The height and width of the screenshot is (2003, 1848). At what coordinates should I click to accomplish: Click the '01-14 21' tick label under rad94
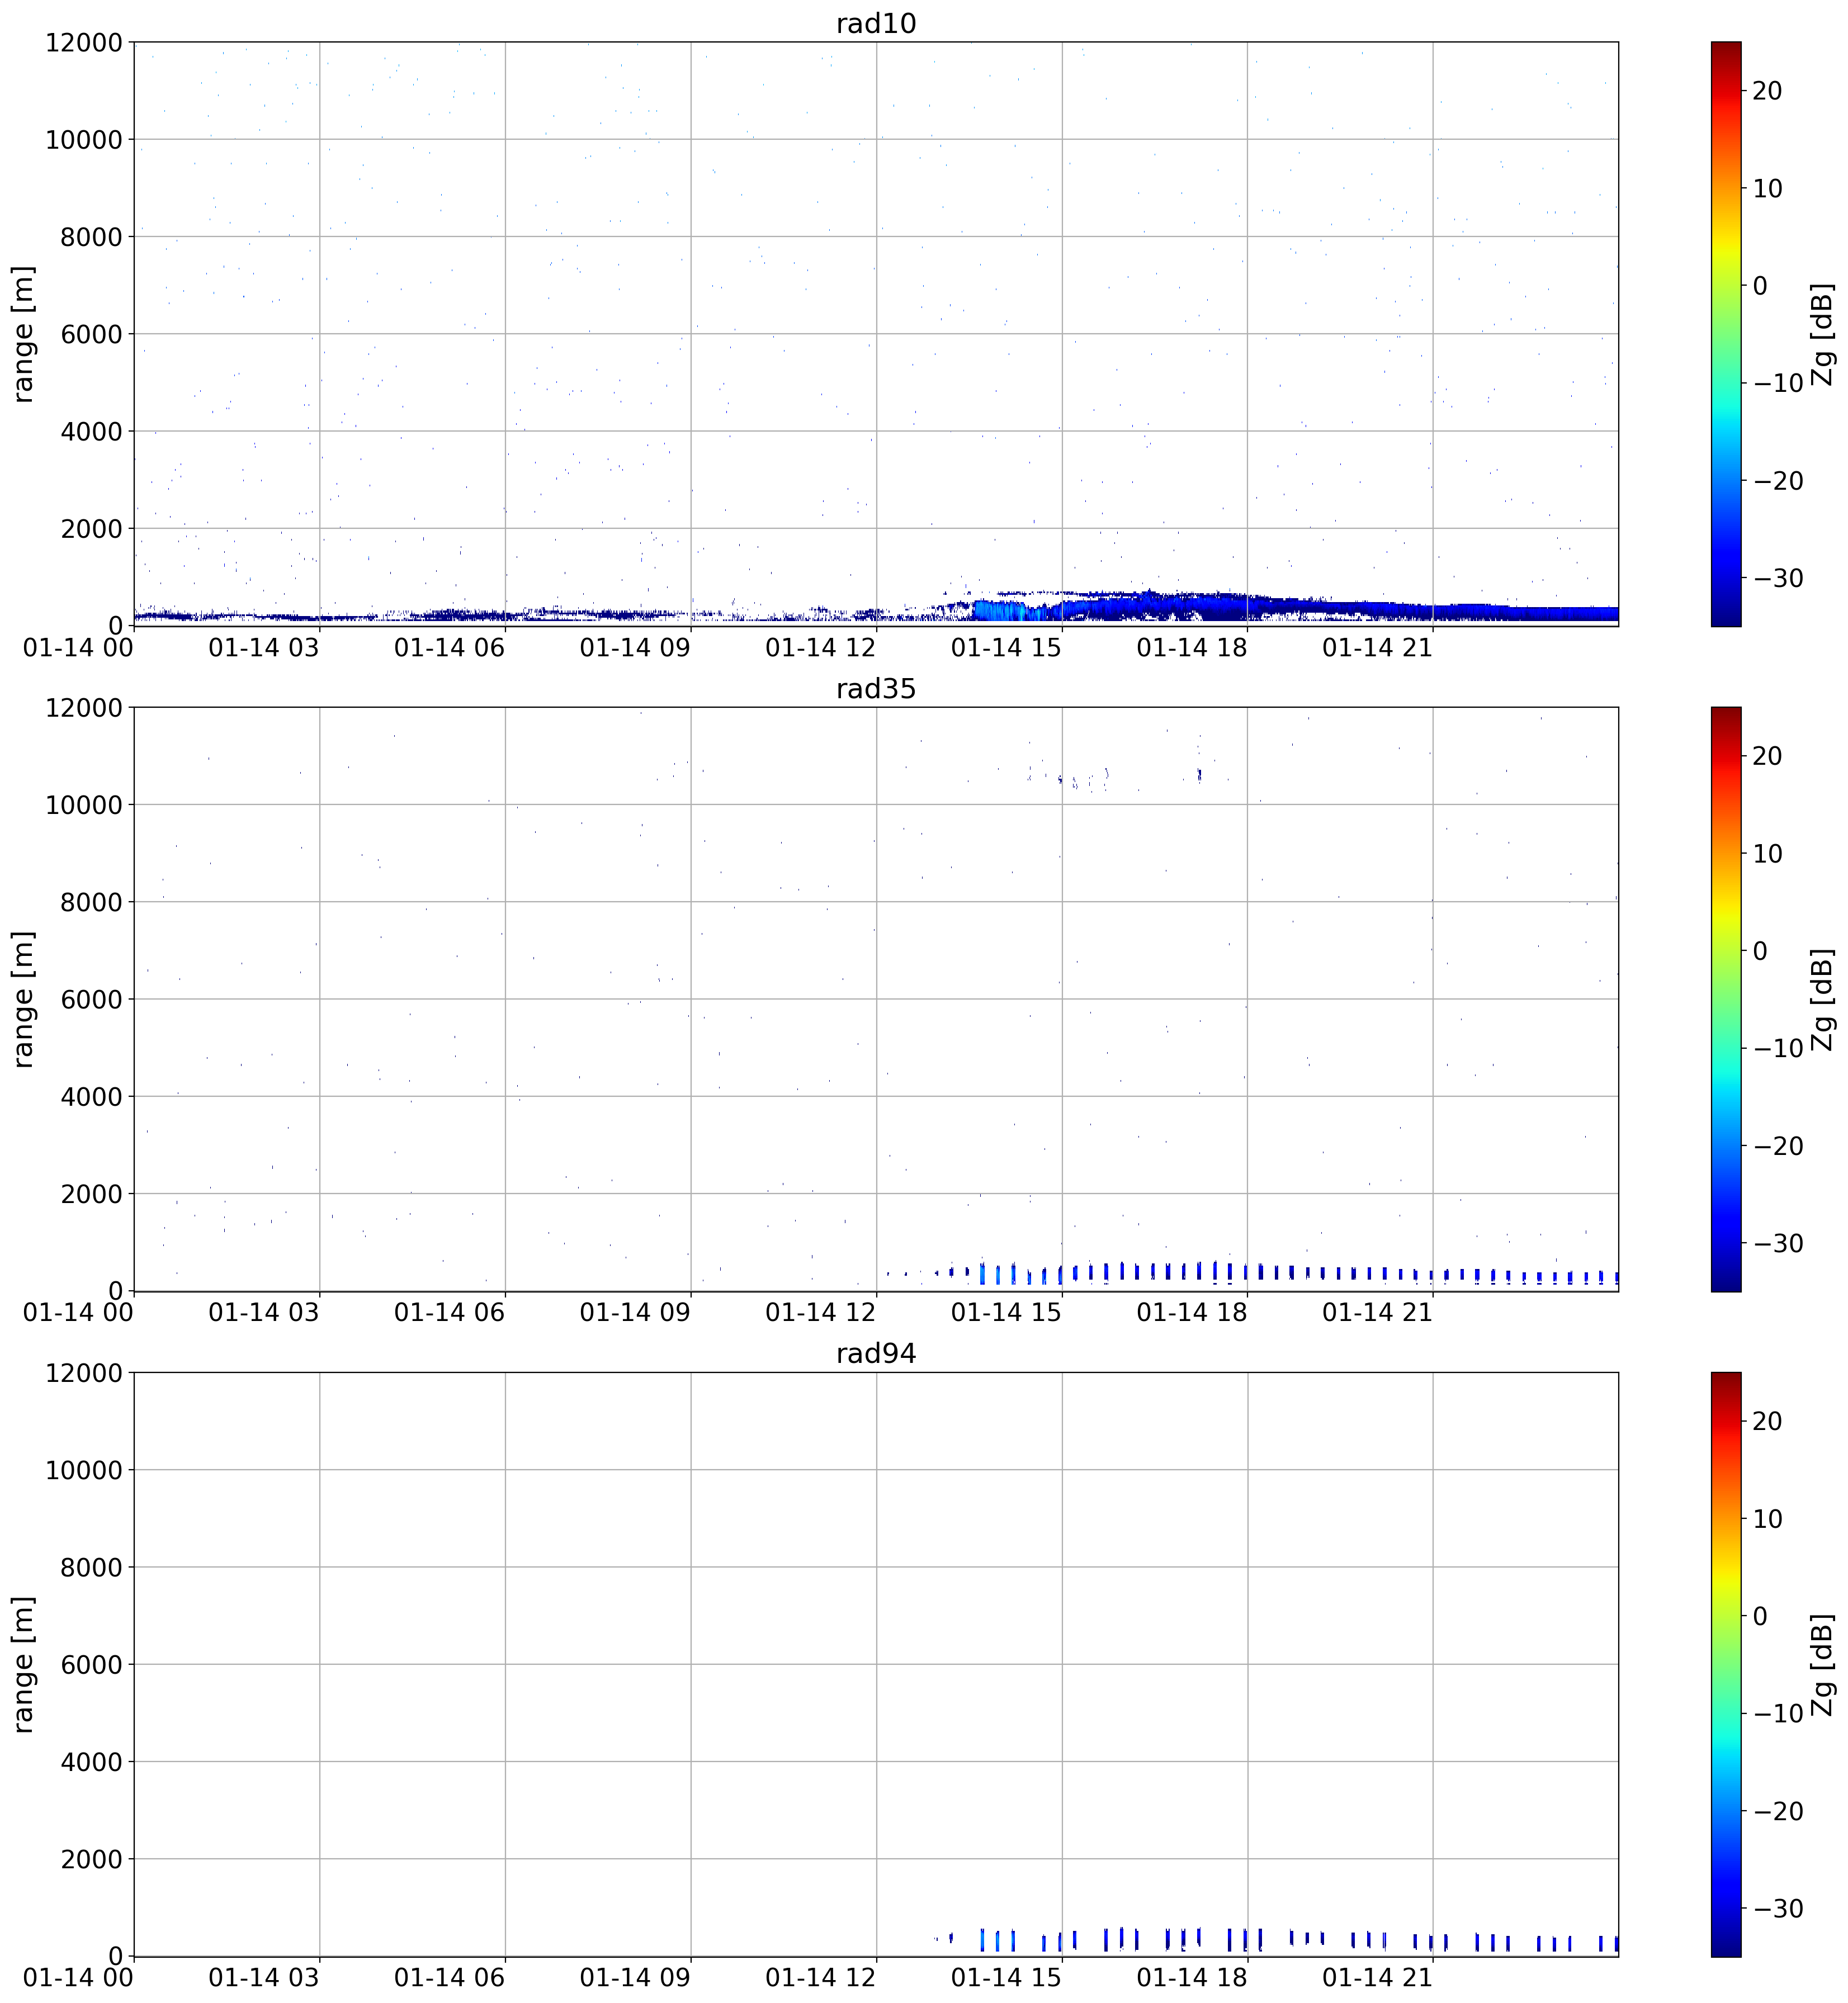(x=1377, y=1978)
